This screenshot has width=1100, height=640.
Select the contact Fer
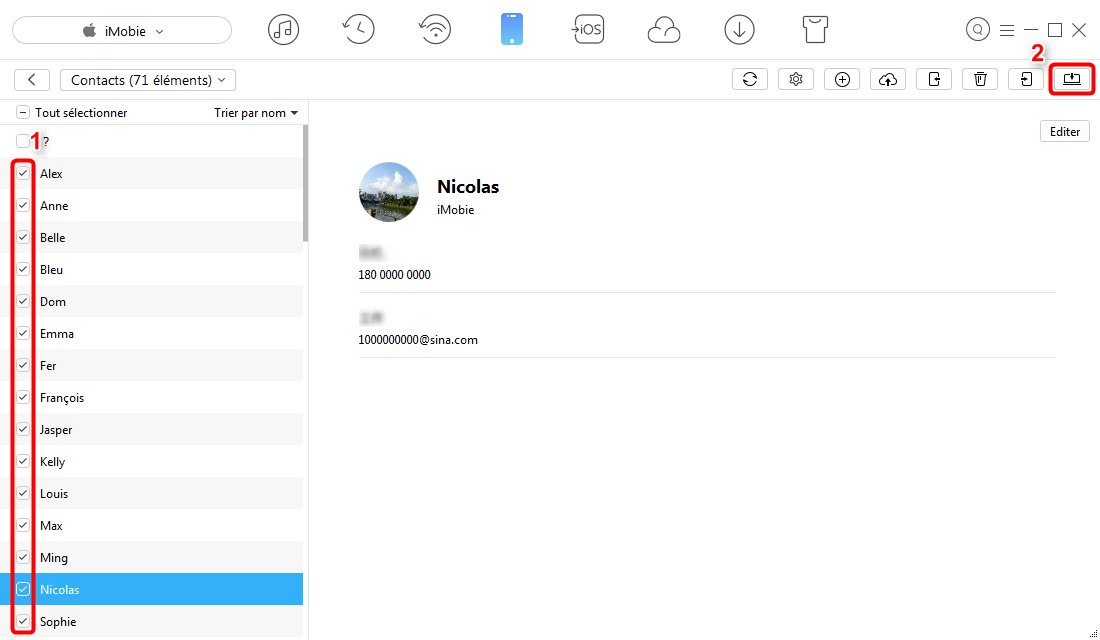click(x=152, y=366)
